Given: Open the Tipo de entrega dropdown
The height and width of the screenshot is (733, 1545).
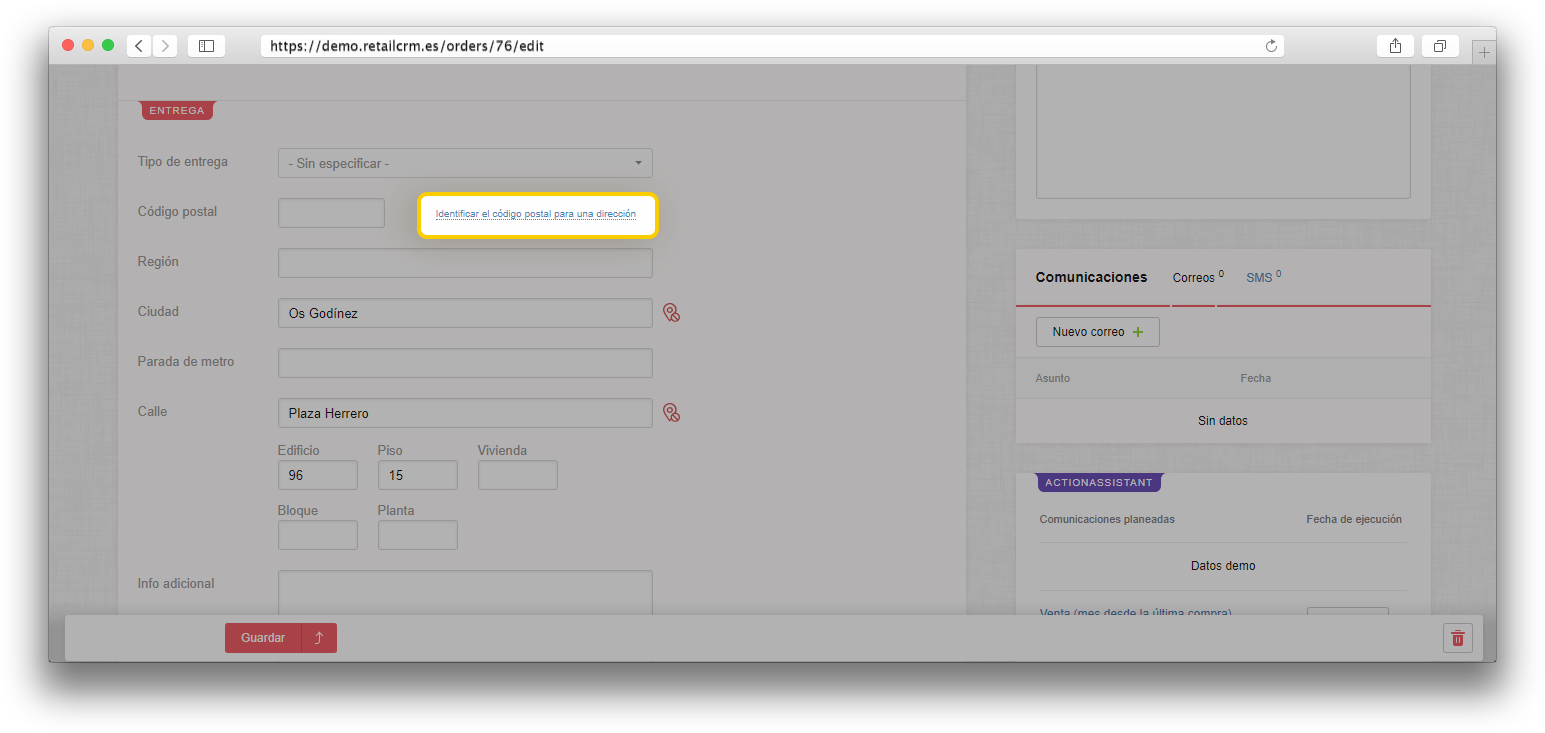Looking at the screenshot, I should coord(465,163).
